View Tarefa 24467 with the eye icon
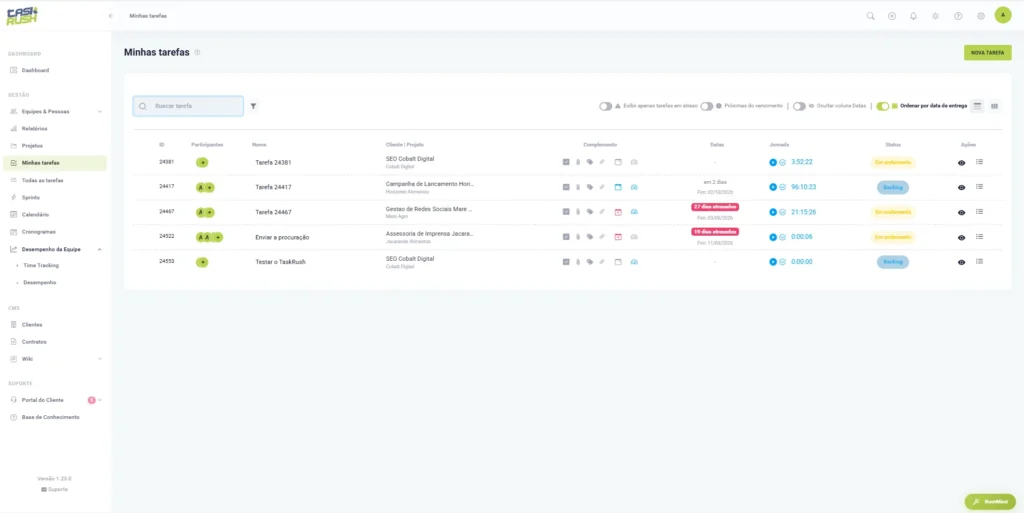This screenshot has width=1024, height=513. (x=961, y=213)
